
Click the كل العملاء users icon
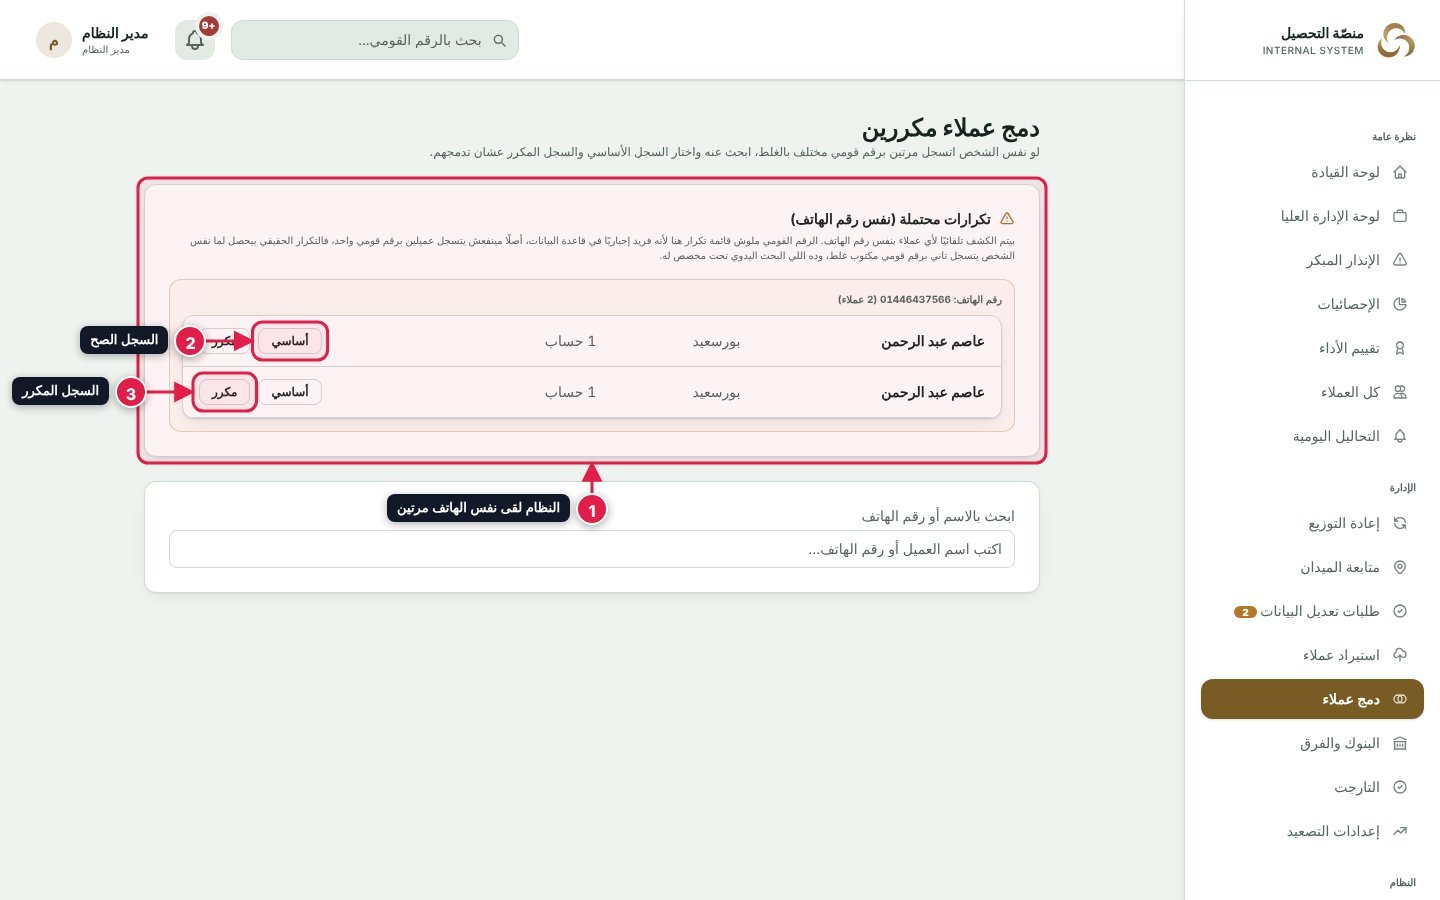[1400, 392]
